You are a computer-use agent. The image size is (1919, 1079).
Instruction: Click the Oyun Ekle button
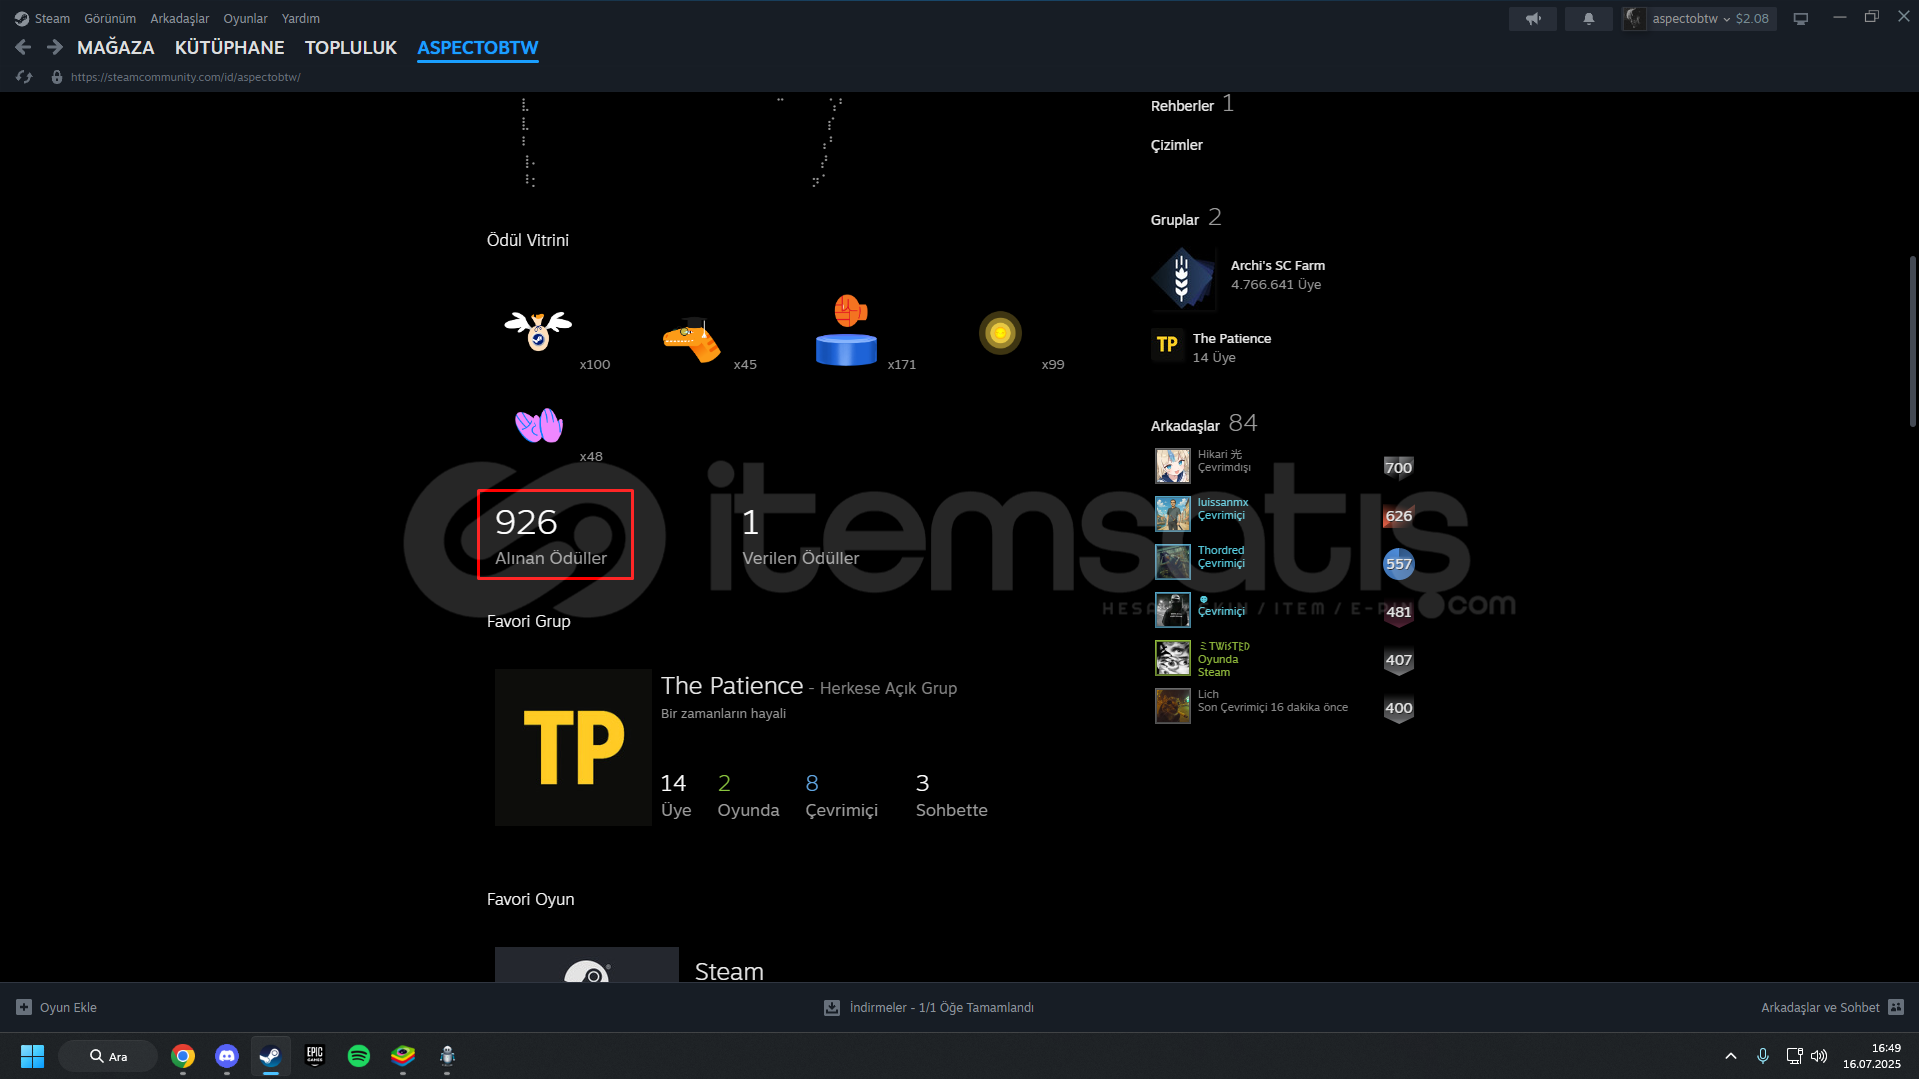[x=57, y=1007]
